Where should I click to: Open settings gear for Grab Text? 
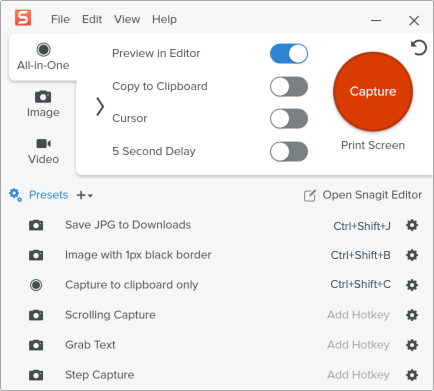coord(412,345)
